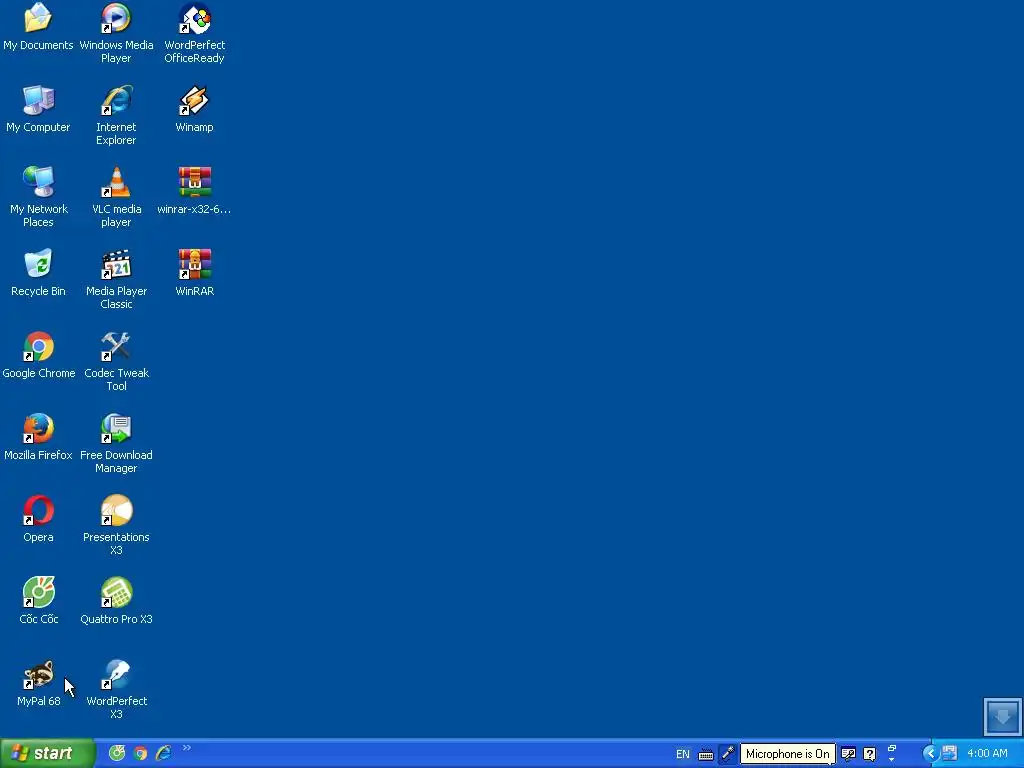This screenshot has width=1024, height=768.
Task: Launch Internet Explorer from Quick Launch bar
Action: click(163, 754)
